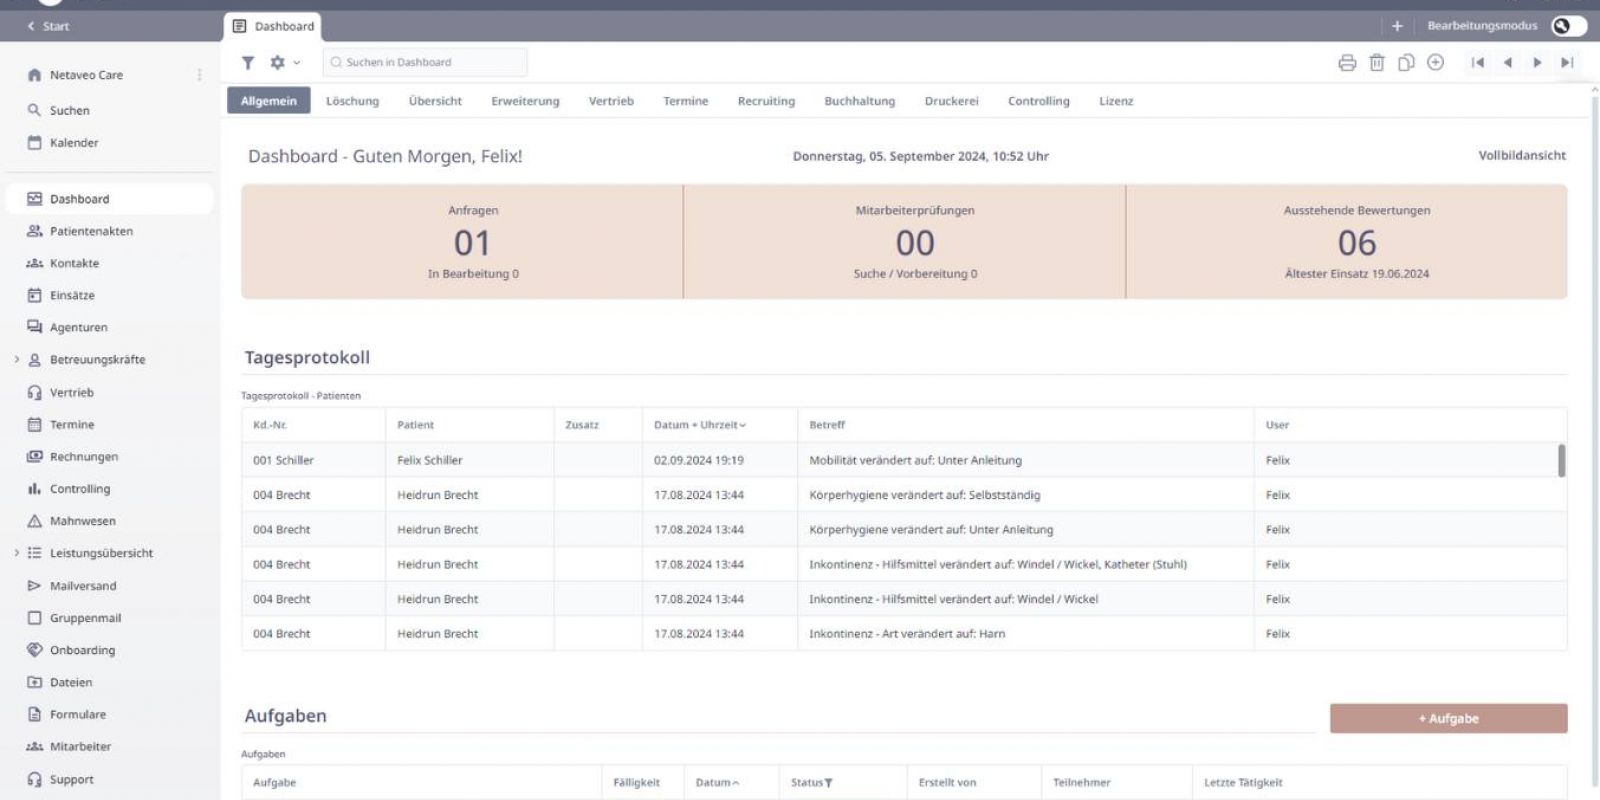Expand the Betreuungskräfte sidebar item
This screenshot has height=800, width=1600.
[17, 360]
